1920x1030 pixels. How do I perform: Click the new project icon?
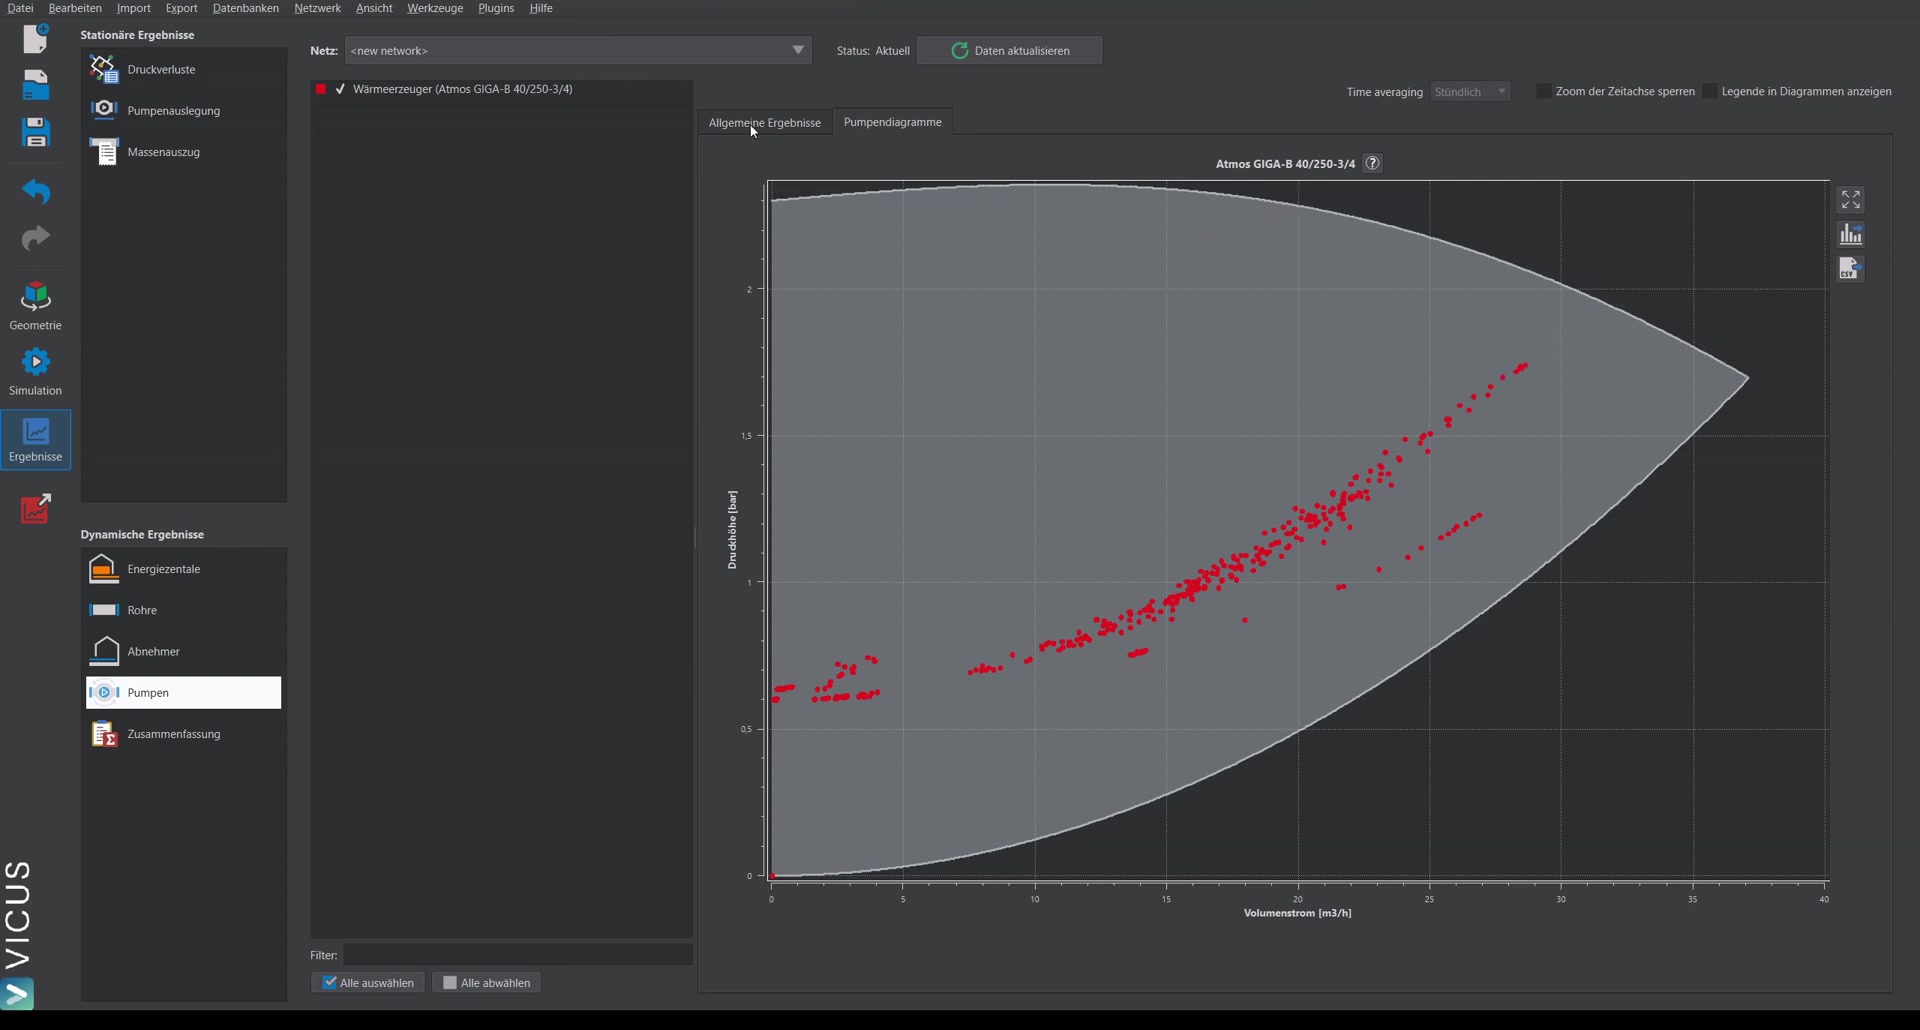click(x=36, y=38)
